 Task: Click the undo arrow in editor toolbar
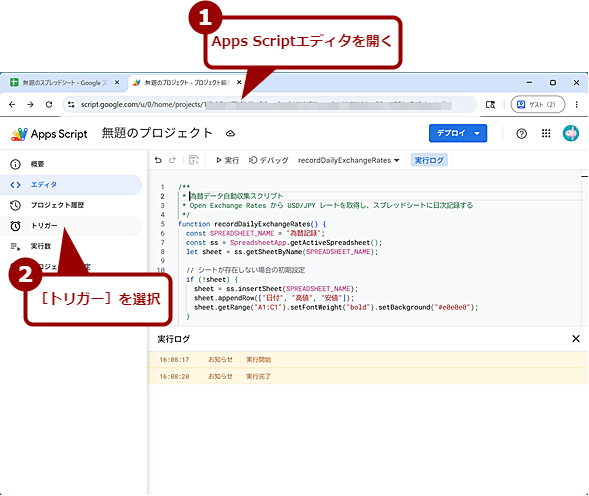click(x=158, y=160)
